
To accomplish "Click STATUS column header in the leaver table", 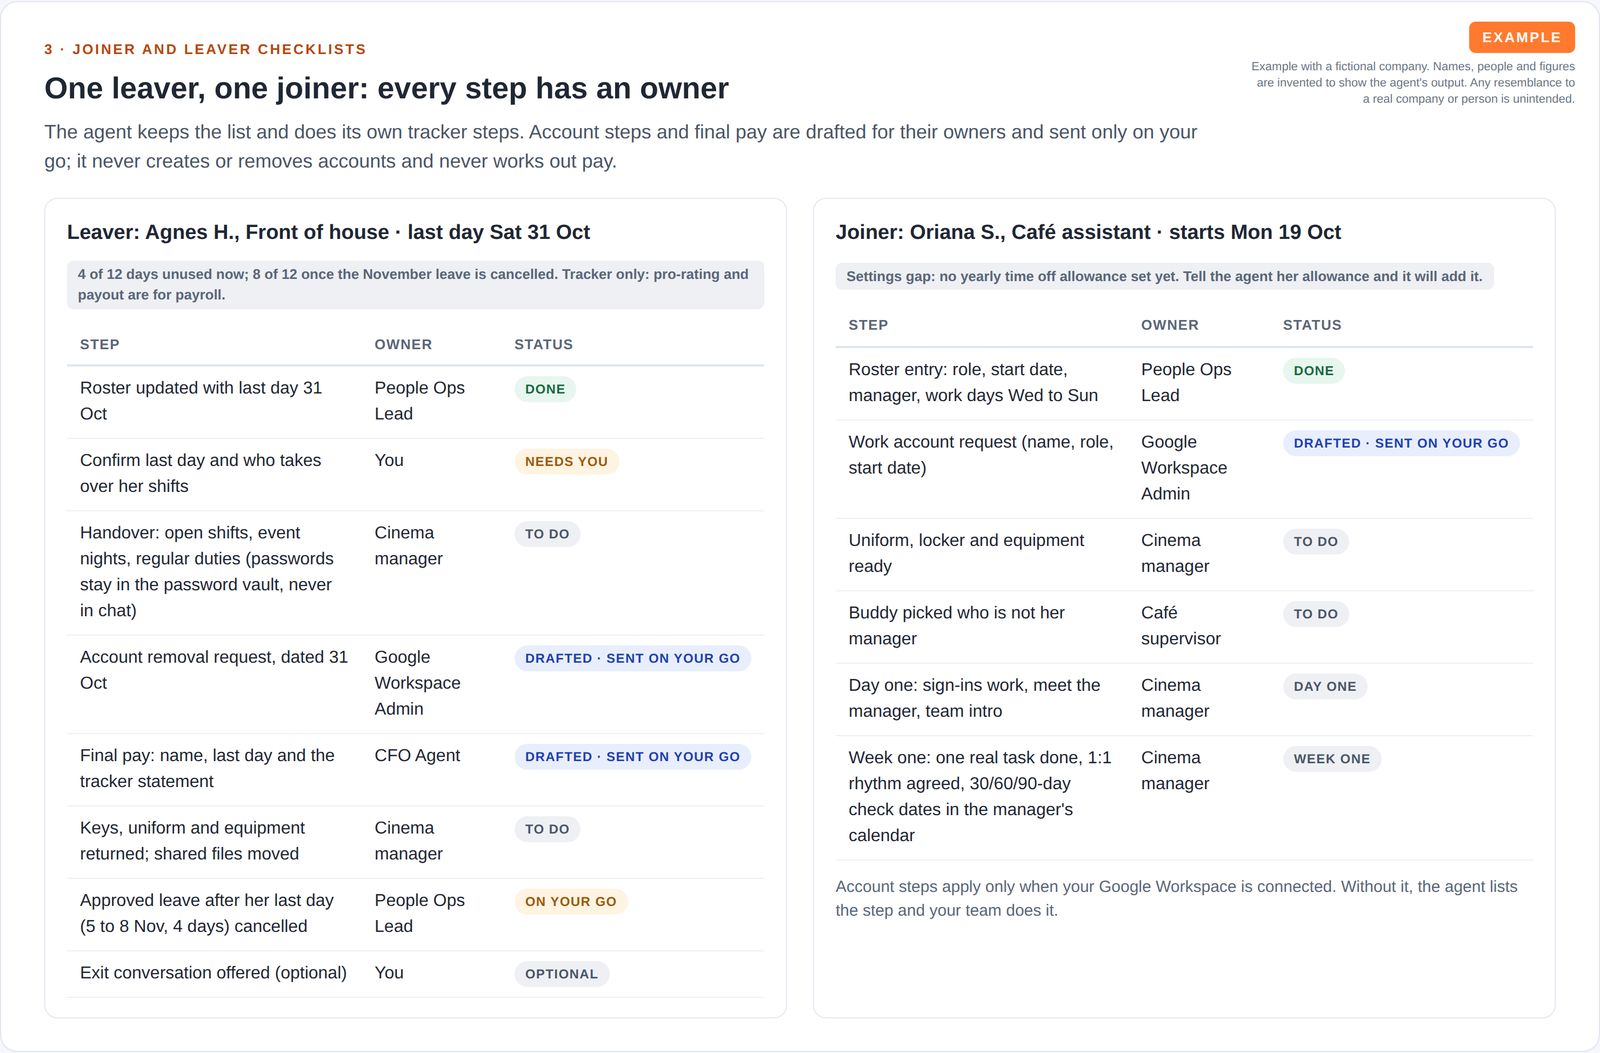I will pyautogui.click(x=544, y=344).
